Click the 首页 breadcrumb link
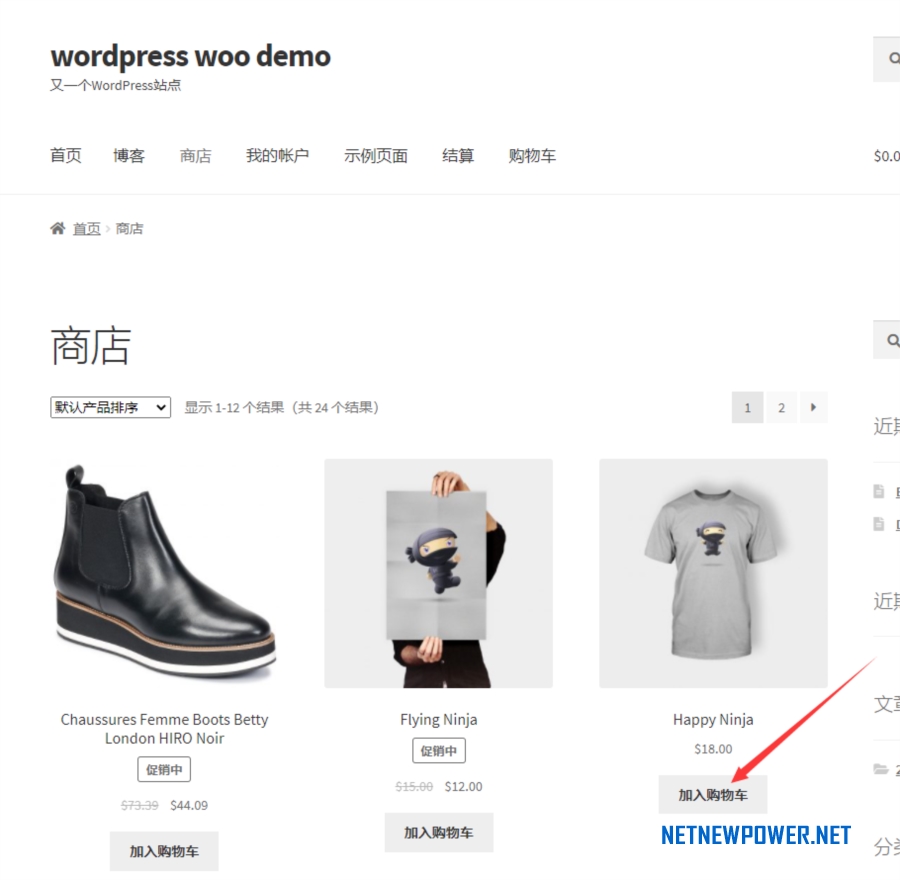This screenshot has width=900, height=880. (87, 229)
